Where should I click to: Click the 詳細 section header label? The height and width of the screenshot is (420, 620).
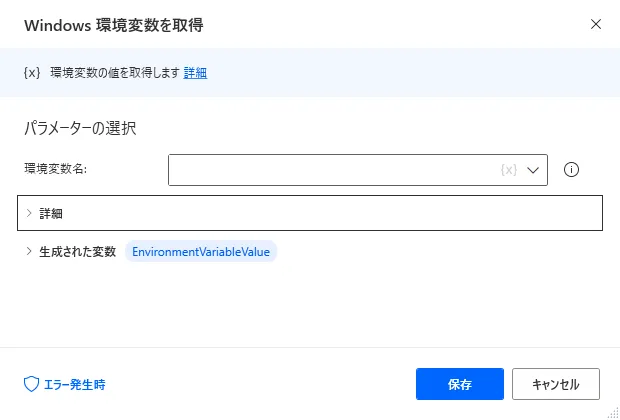[x=51, y=213]
